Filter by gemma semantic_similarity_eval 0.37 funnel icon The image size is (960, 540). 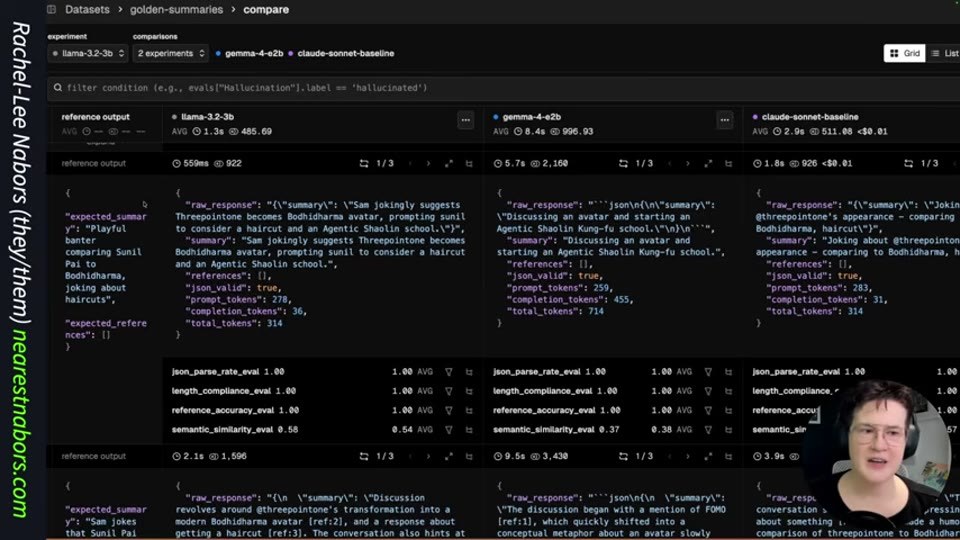coord(708,430)
